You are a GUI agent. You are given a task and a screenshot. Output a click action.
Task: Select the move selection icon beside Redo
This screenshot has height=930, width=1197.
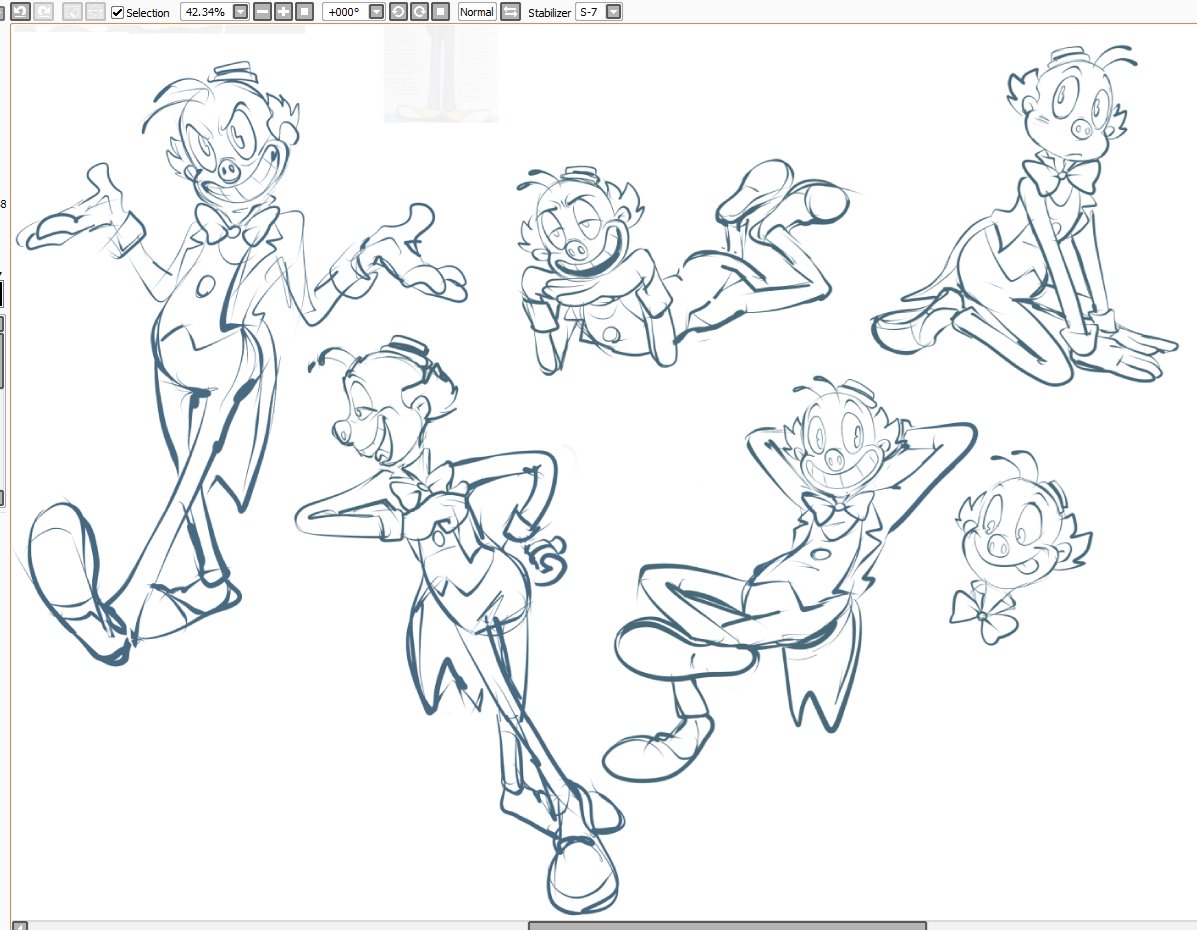[x=70, y=11]
